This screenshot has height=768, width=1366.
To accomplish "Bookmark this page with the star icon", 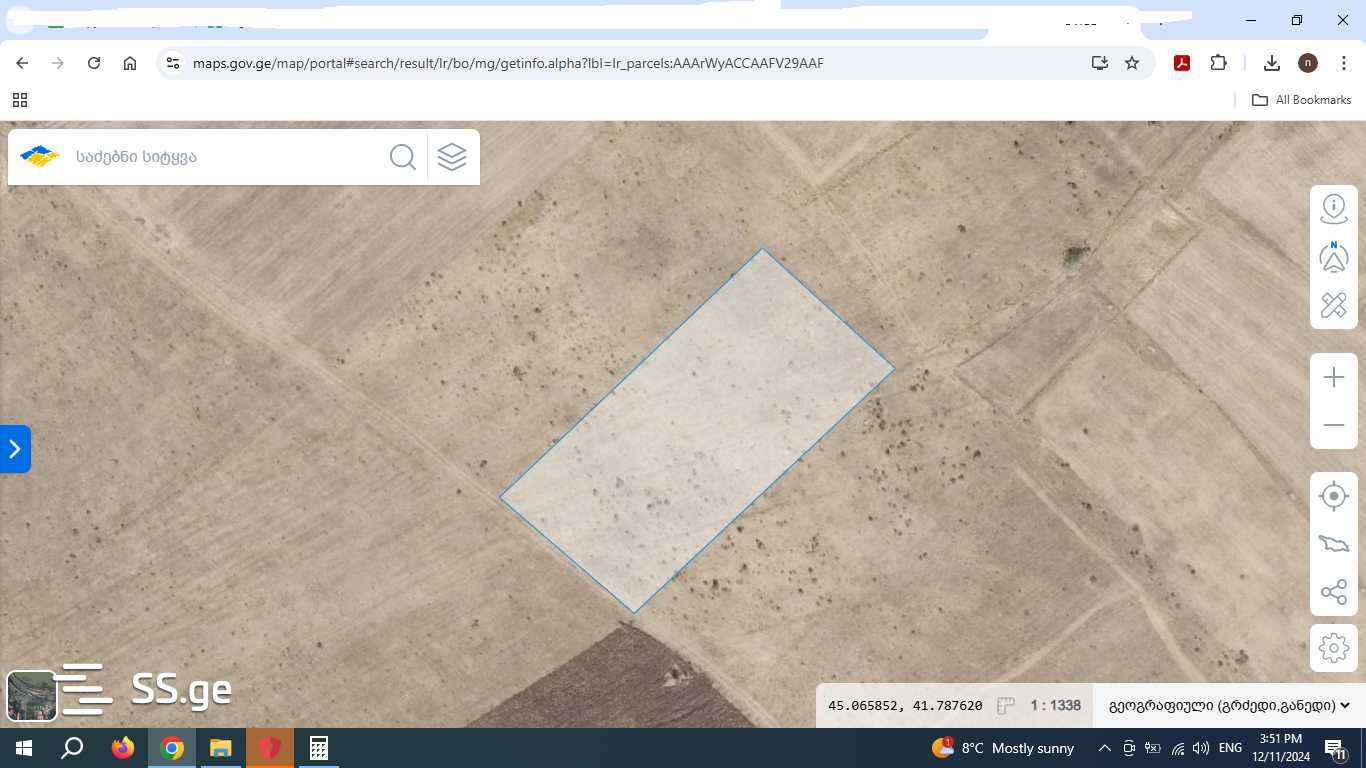I will 1132,63.
